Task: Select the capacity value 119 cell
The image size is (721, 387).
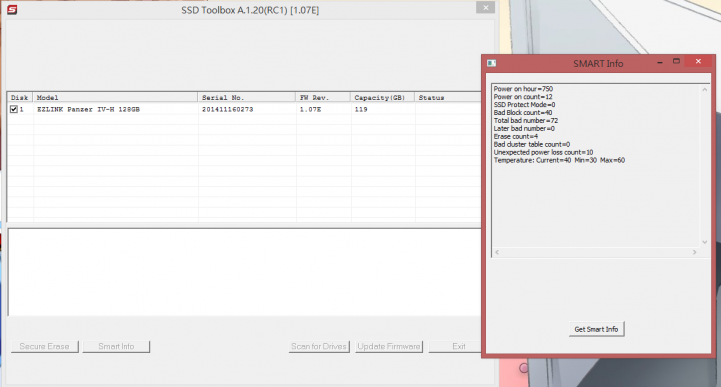Action: (x=361, y=109)
